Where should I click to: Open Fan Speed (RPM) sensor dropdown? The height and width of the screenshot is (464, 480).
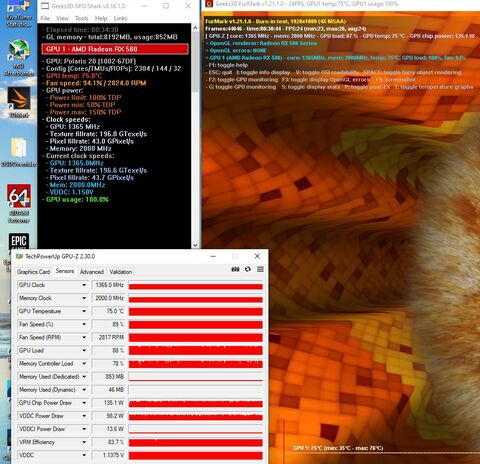84,337
